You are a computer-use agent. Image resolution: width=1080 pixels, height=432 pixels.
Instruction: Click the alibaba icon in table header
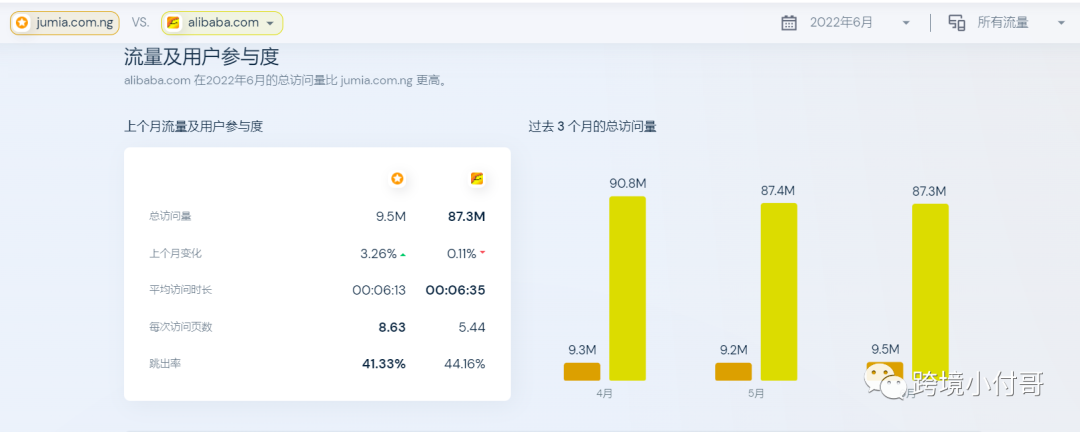point(477,179)
